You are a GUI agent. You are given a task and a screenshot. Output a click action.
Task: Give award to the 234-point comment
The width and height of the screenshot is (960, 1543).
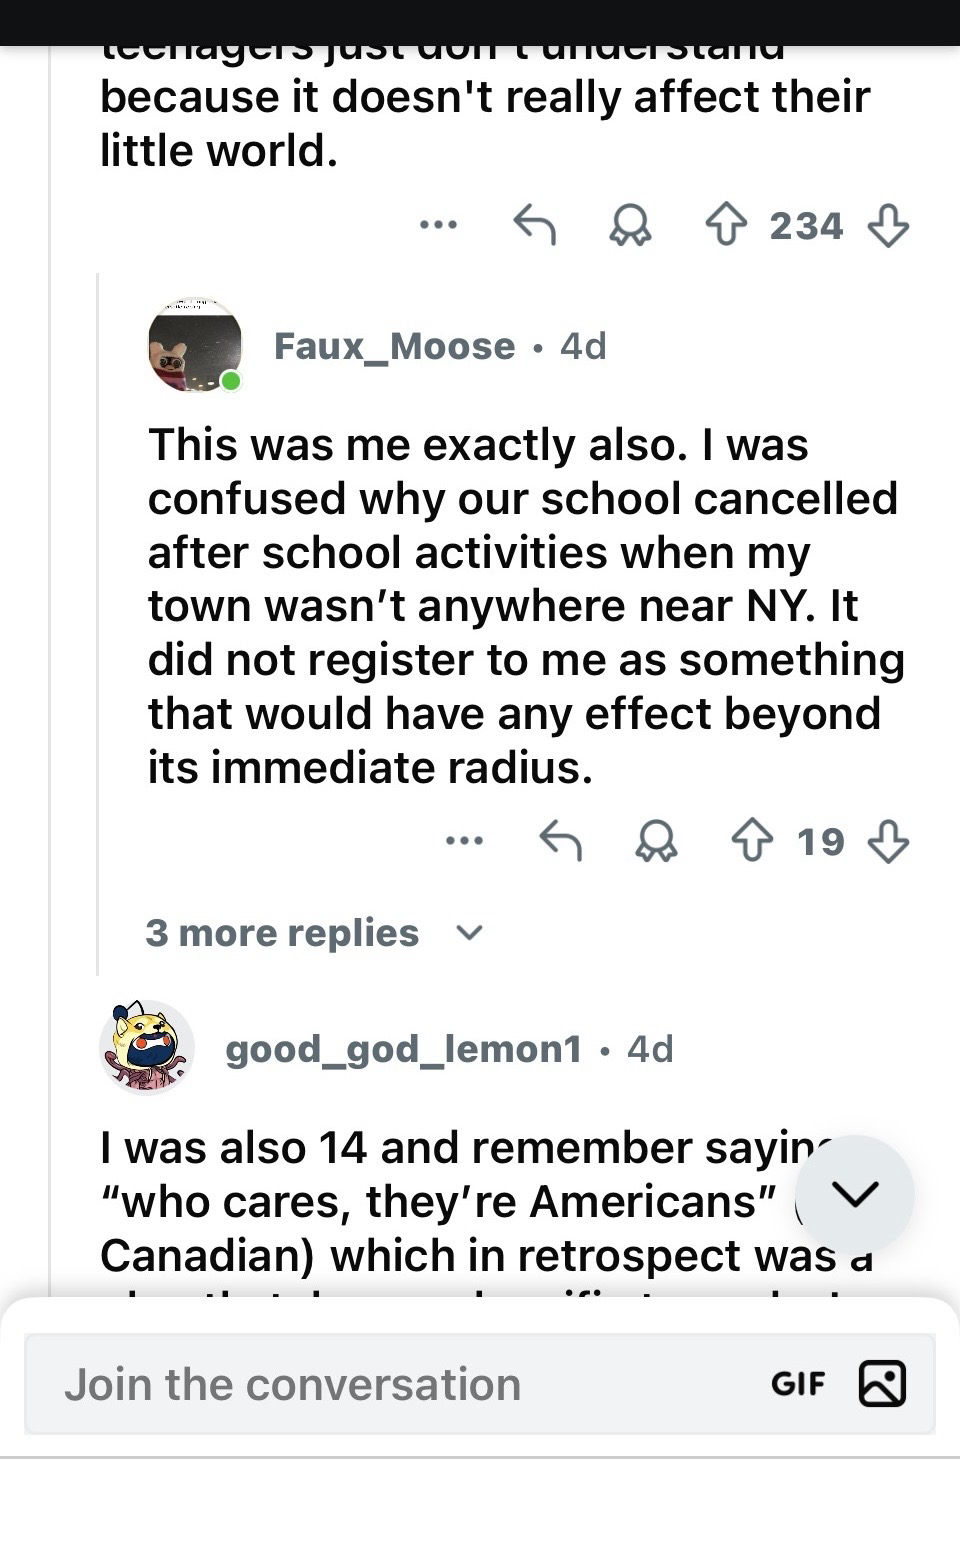[x=630, y=225]
